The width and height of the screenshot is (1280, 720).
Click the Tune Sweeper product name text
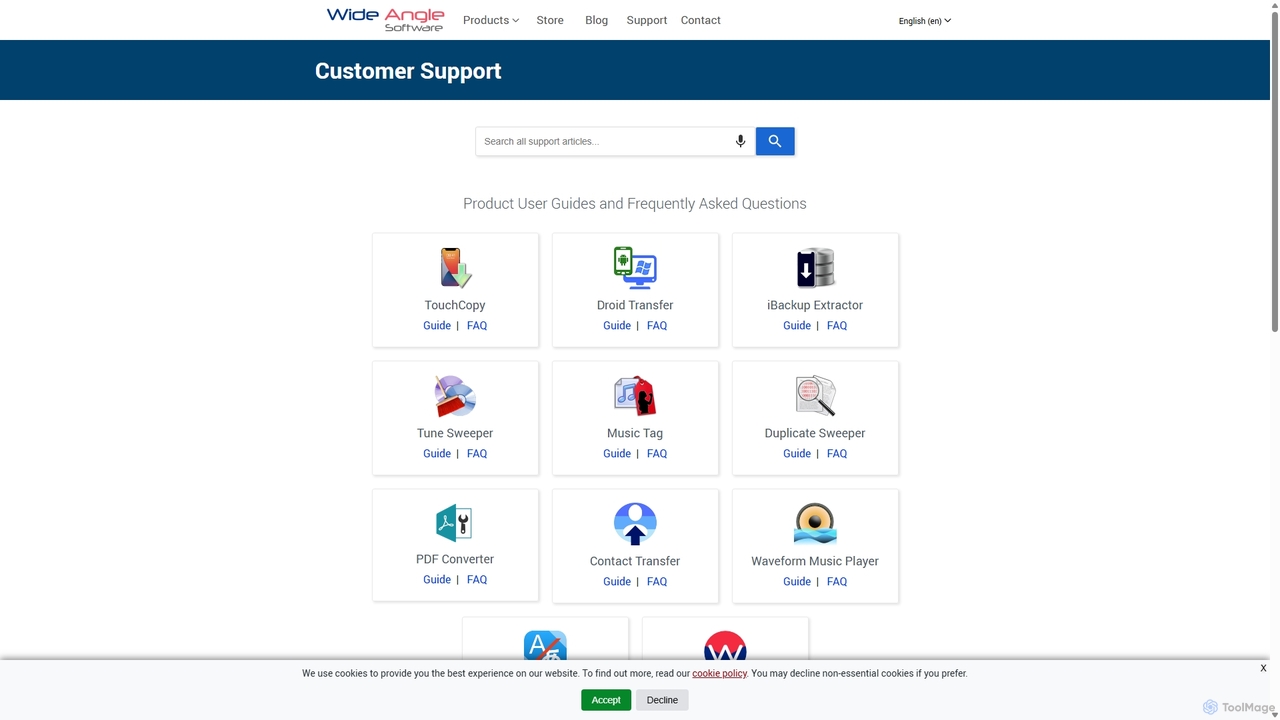click(455, 433)
